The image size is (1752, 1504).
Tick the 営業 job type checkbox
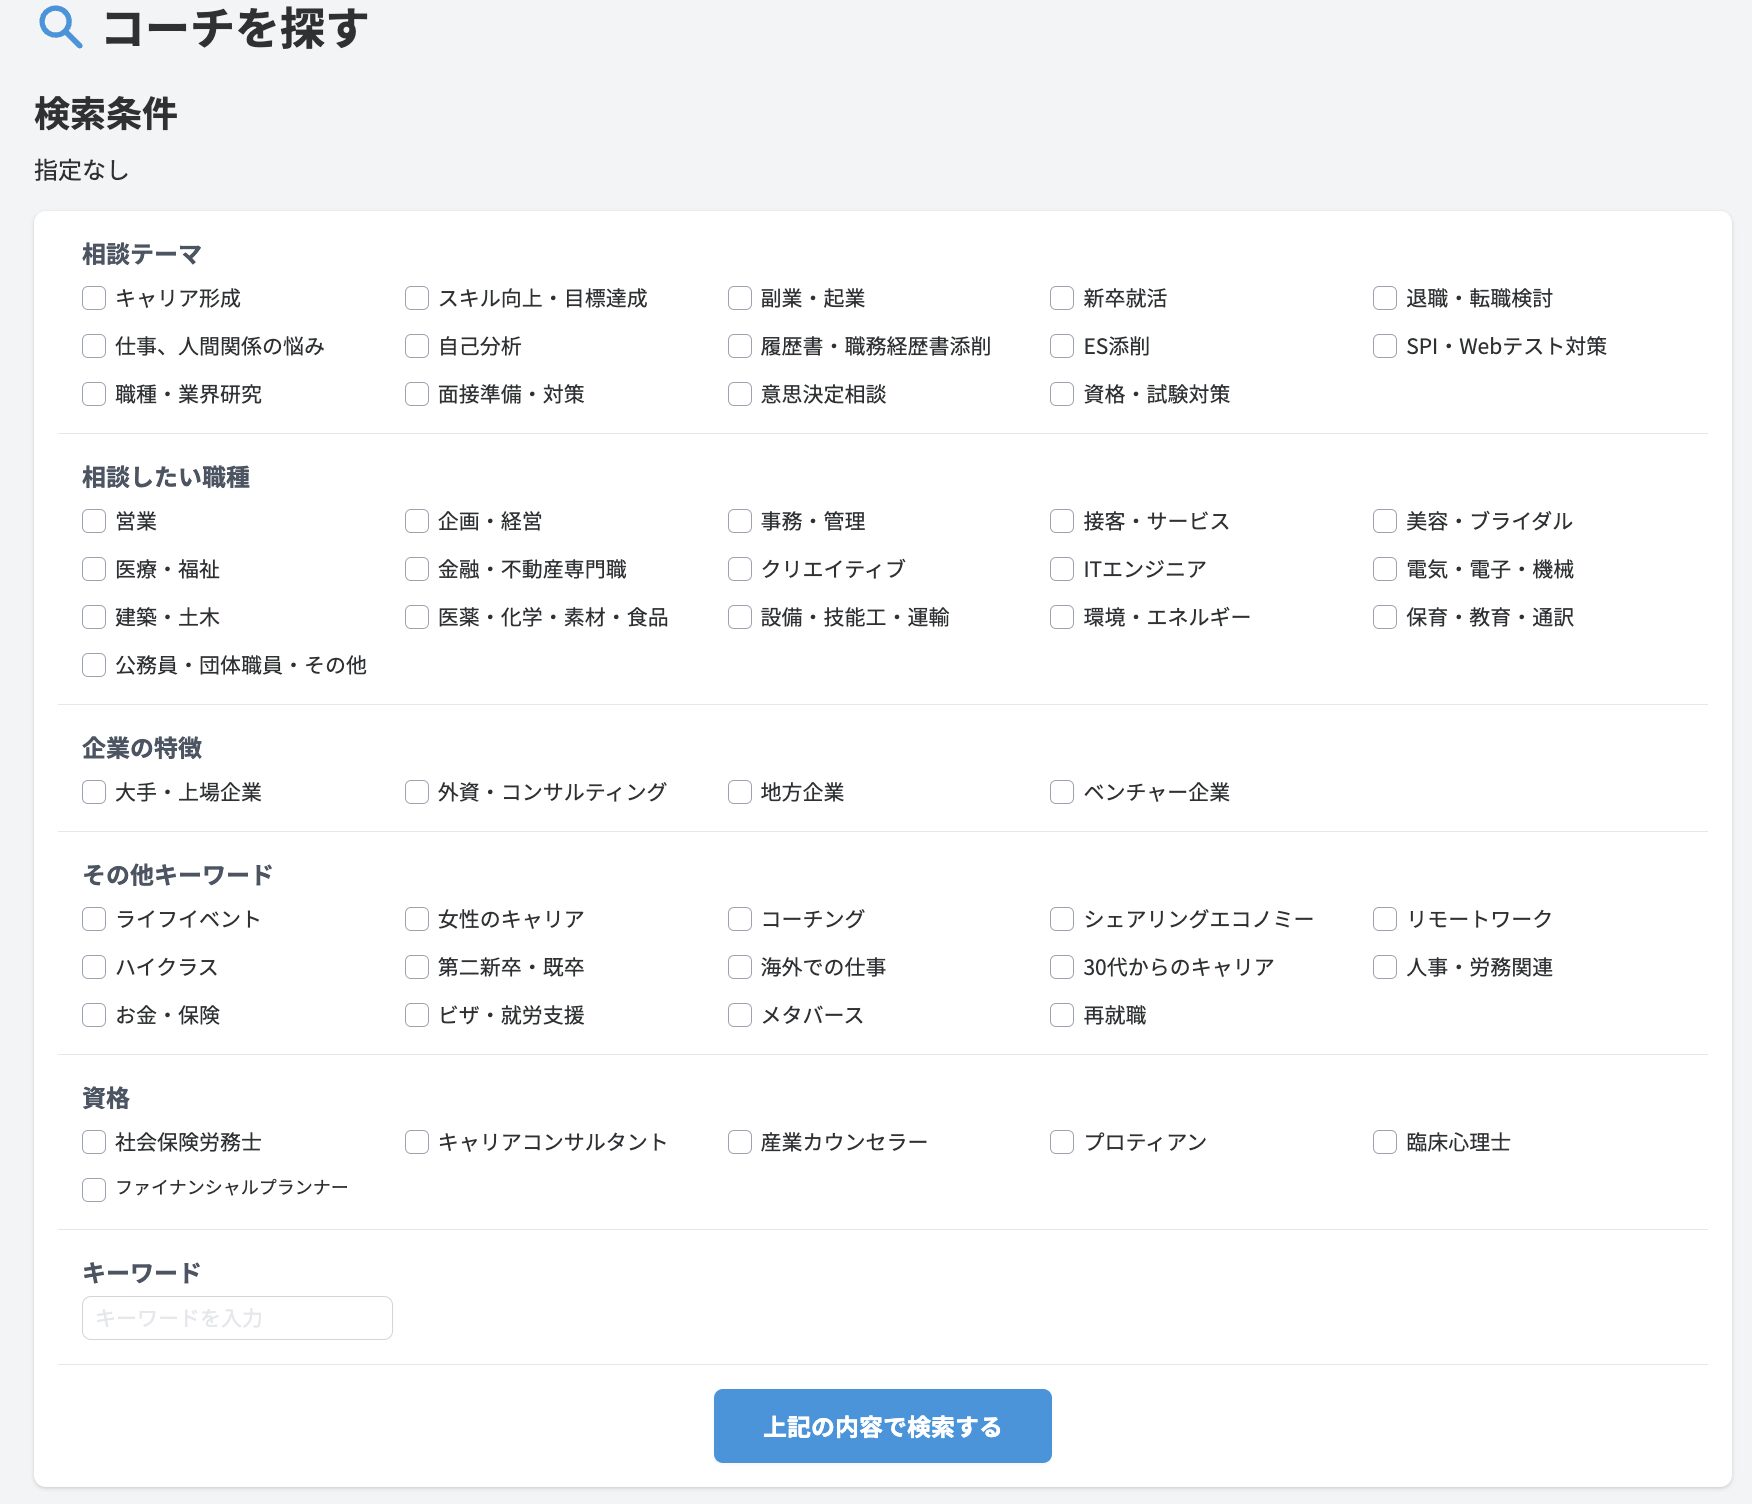tap(94, 521)
